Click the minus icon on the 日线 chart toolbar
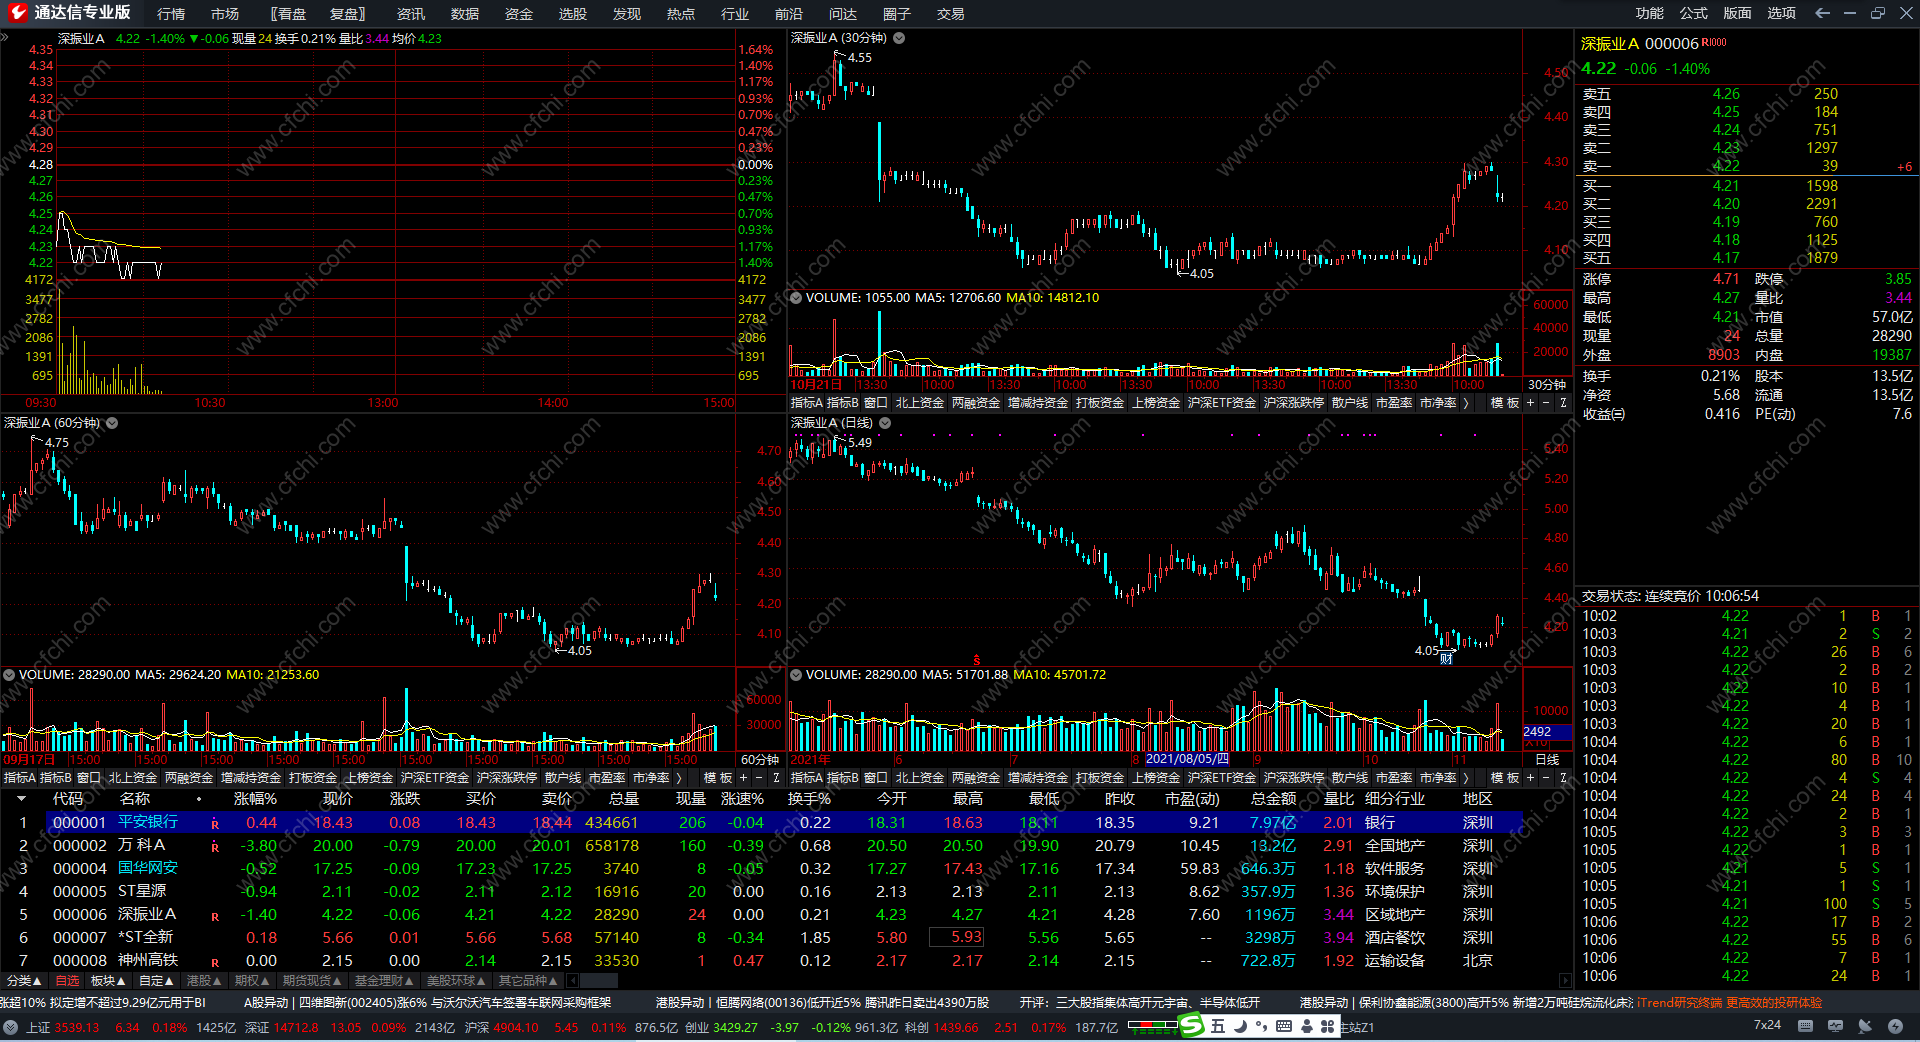 pyautogui.click(x=1545, y=778)
